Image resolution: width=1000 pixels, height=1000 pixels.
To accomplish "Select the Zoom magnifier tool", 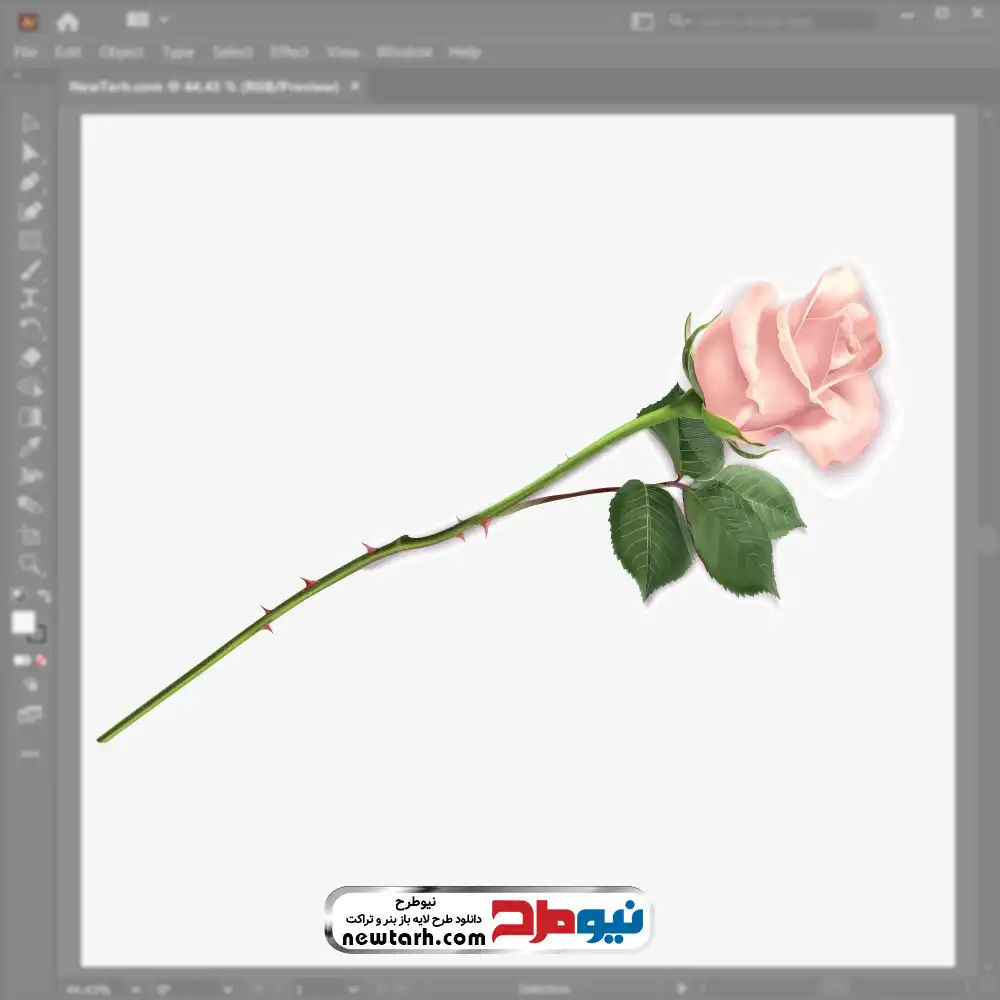I will pos(30,564).
